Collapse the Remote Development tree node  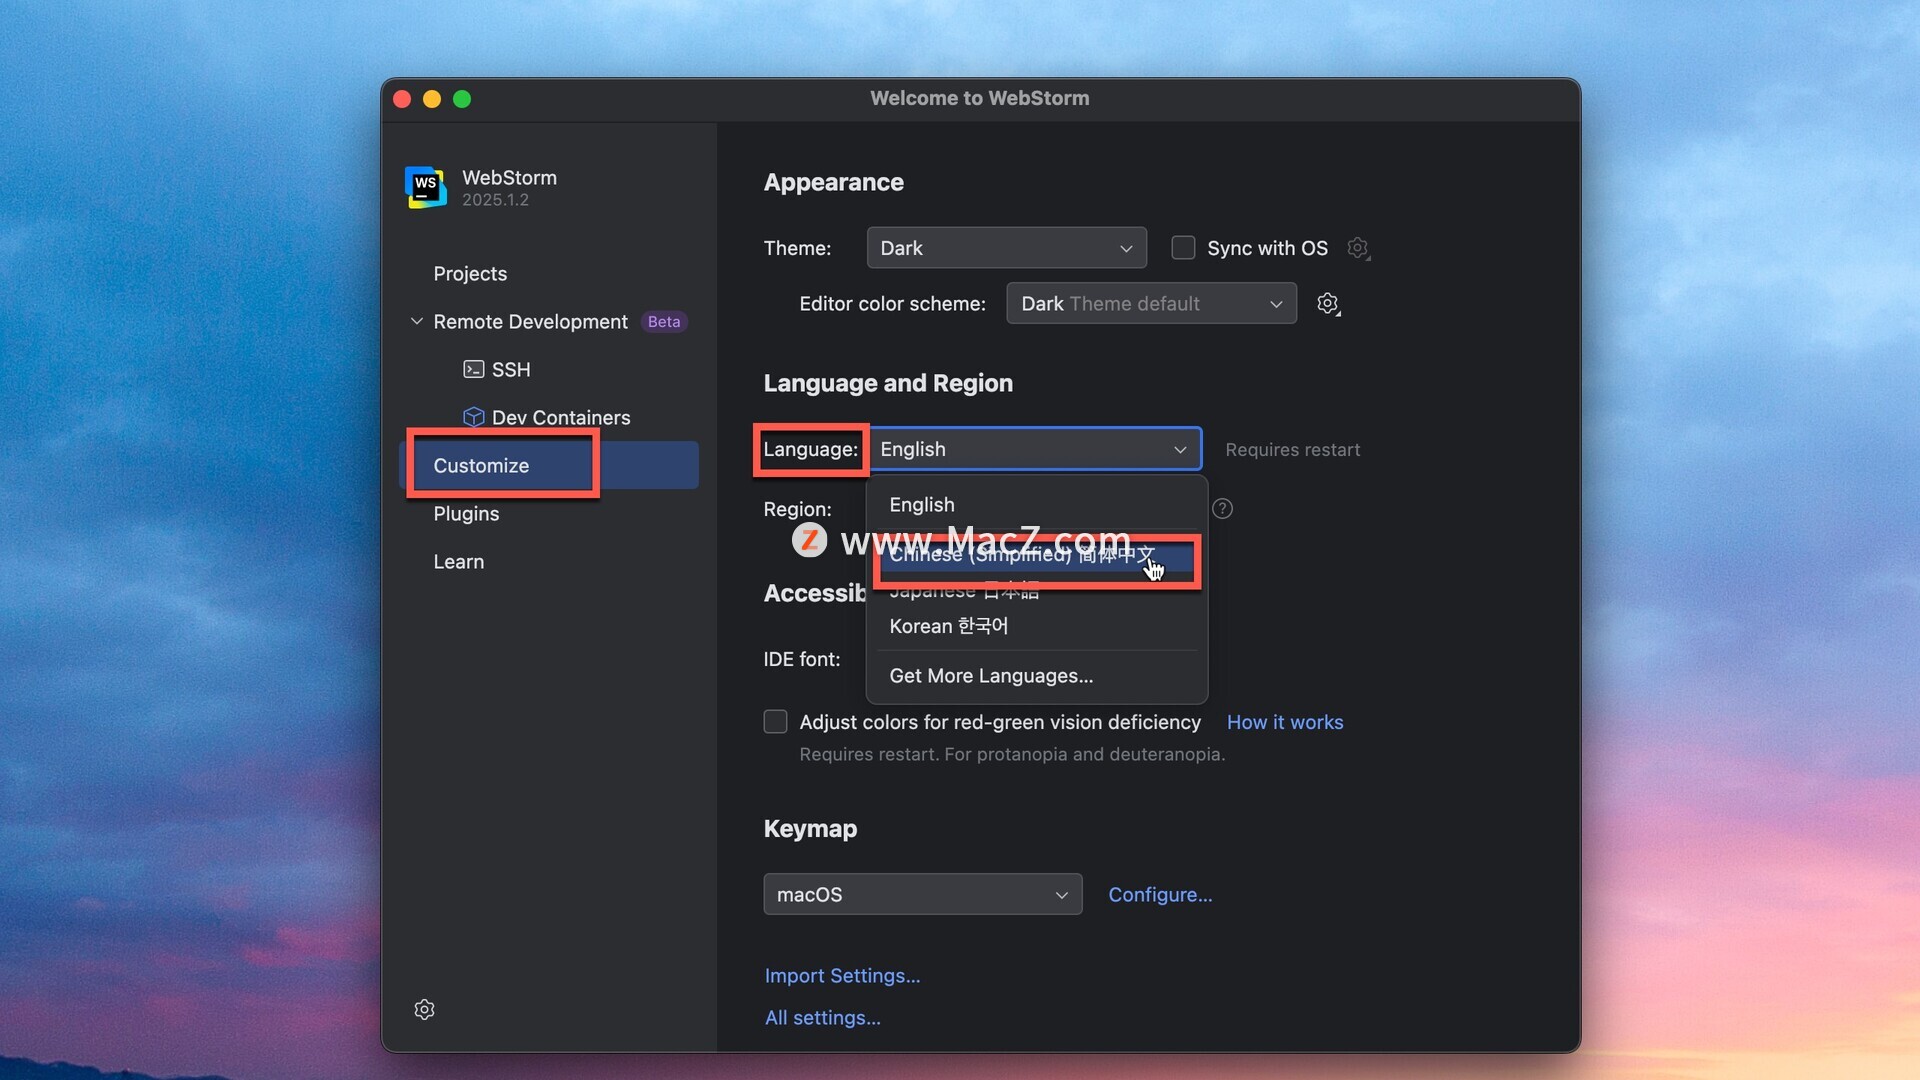click(x=416, y=321)
